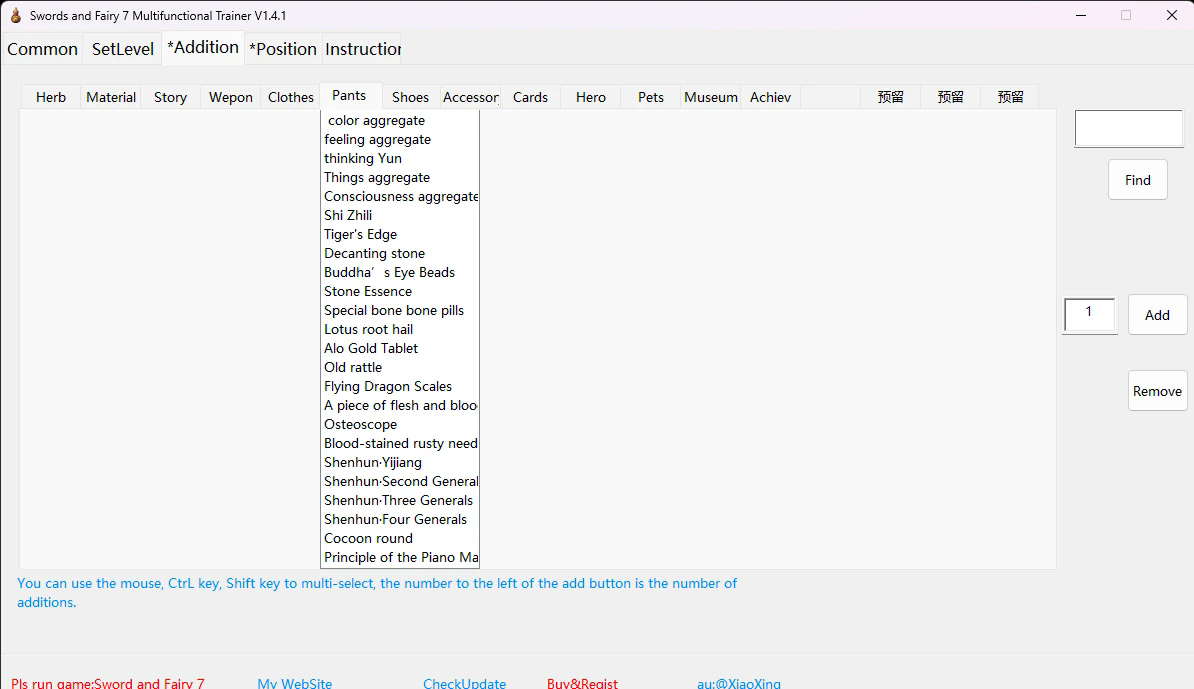This screenshot has height=689, width=1194.
Task: Click the CheckUpdate link
Action: pyautogui.click(x=465, y=683)
